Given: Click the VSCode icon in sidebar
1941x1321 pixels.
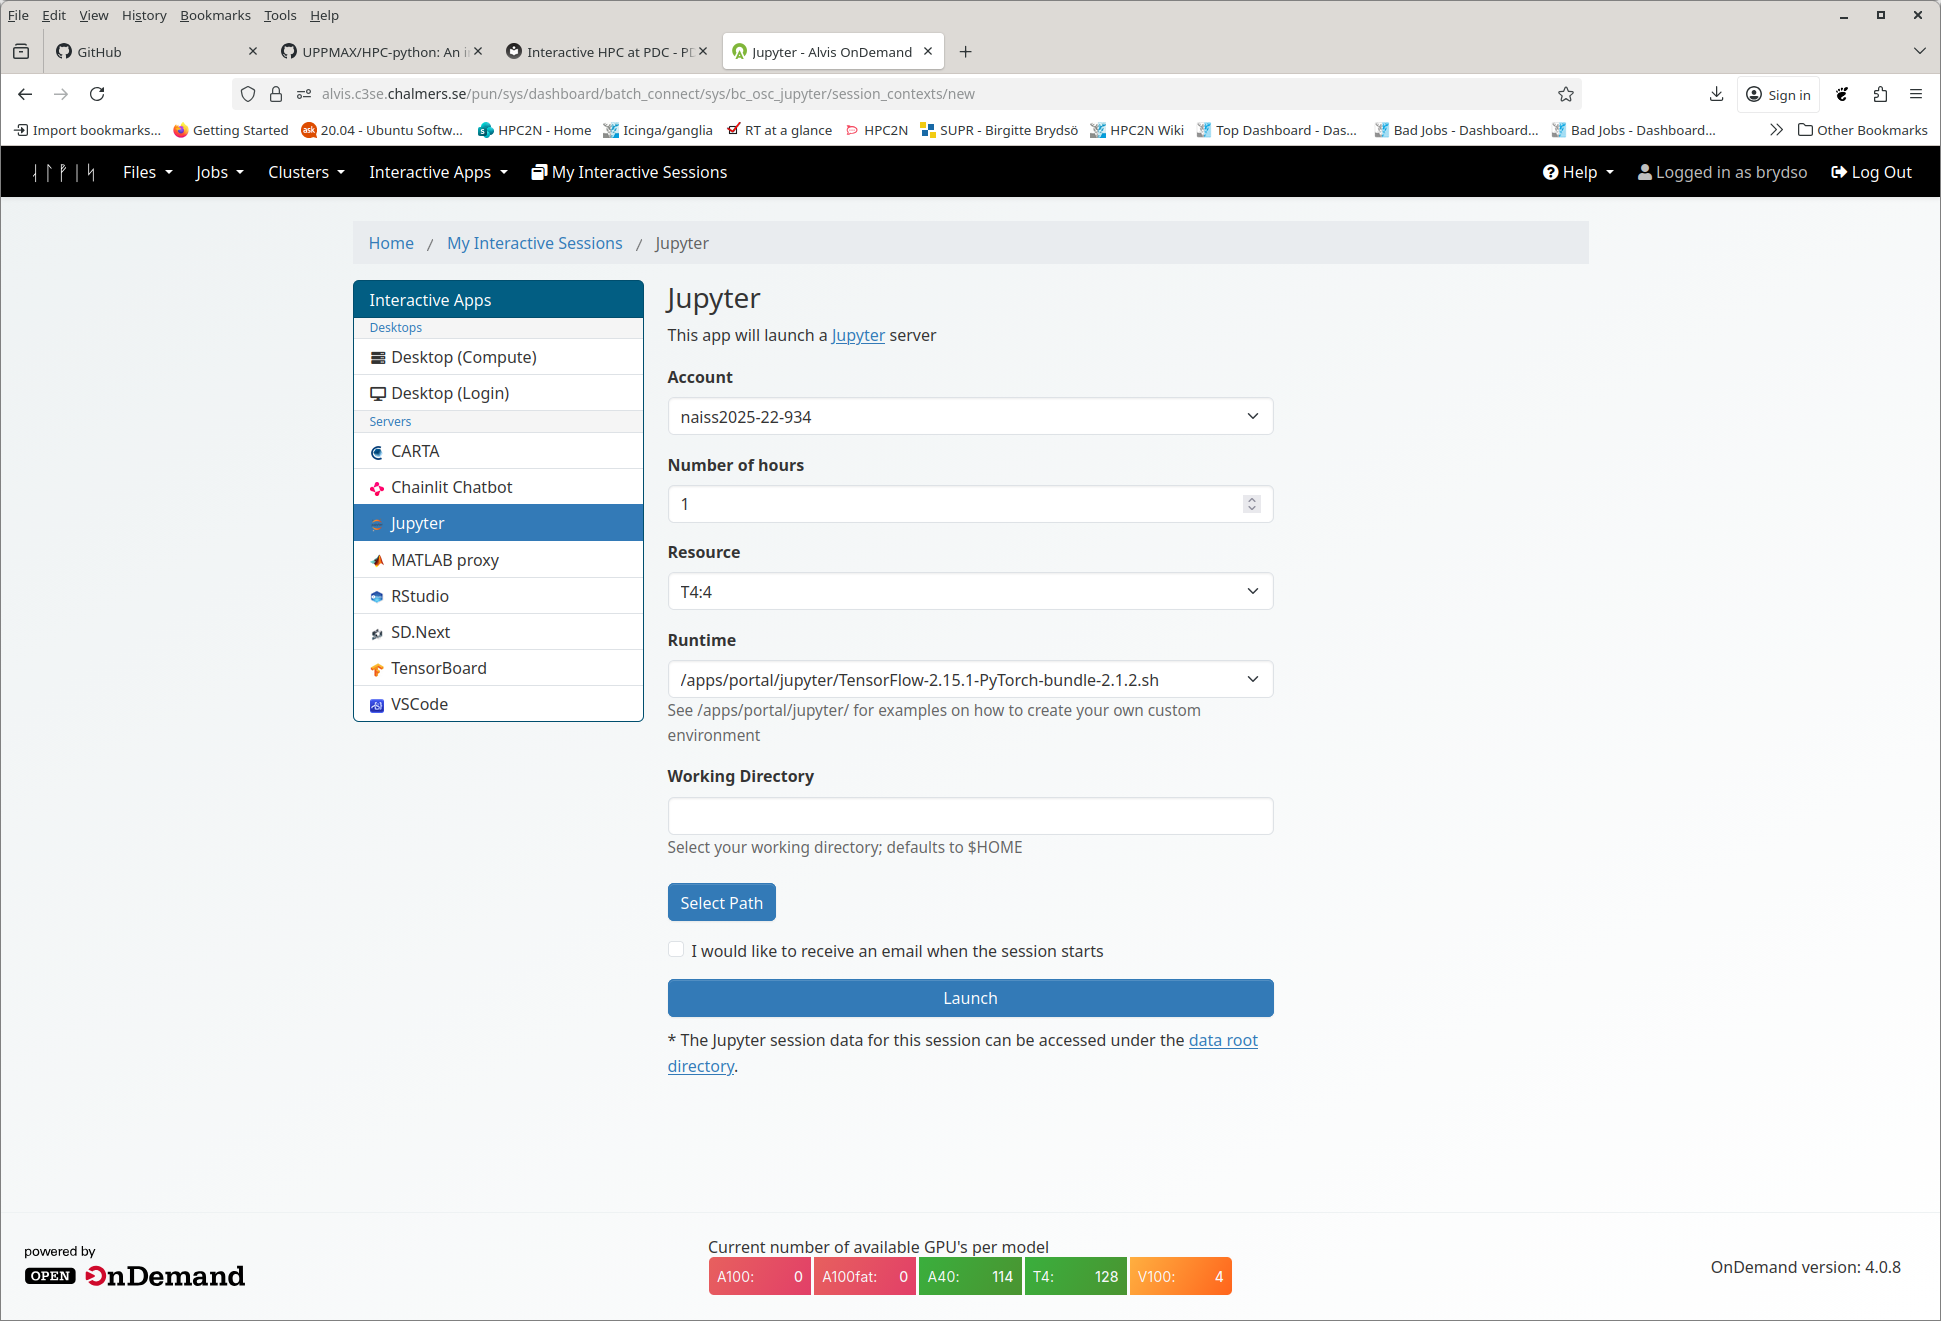Looking at the screenshot, I should [x=377, y=705].
